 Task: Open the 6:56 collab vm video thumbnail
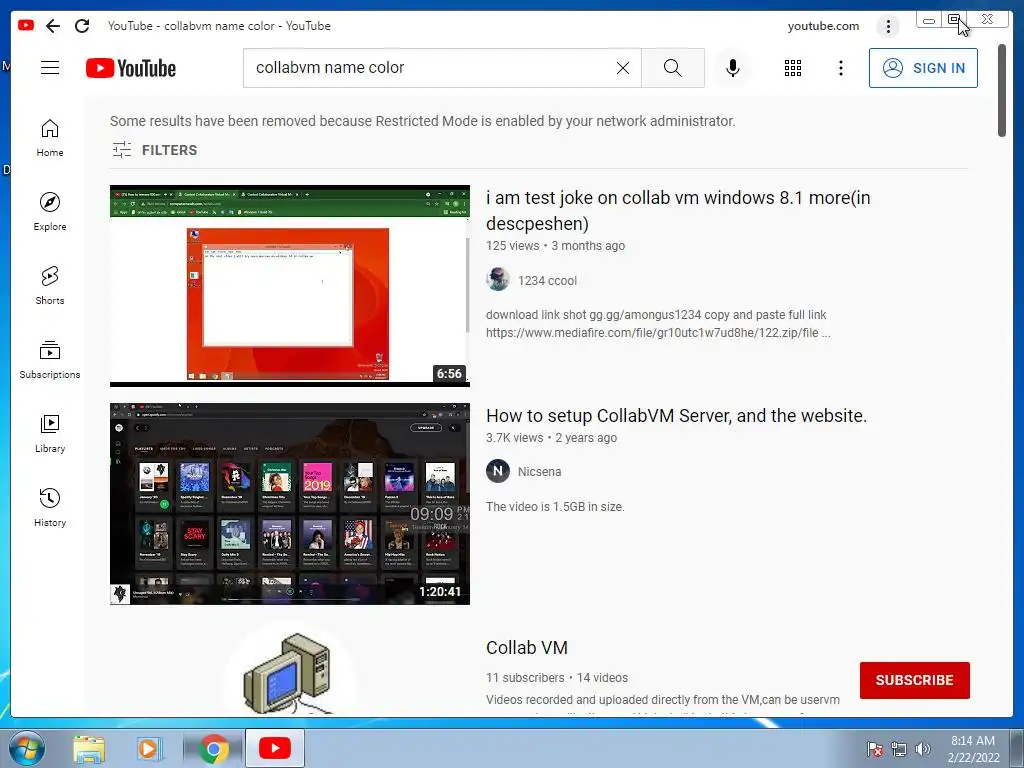click(x=290, y=286)
